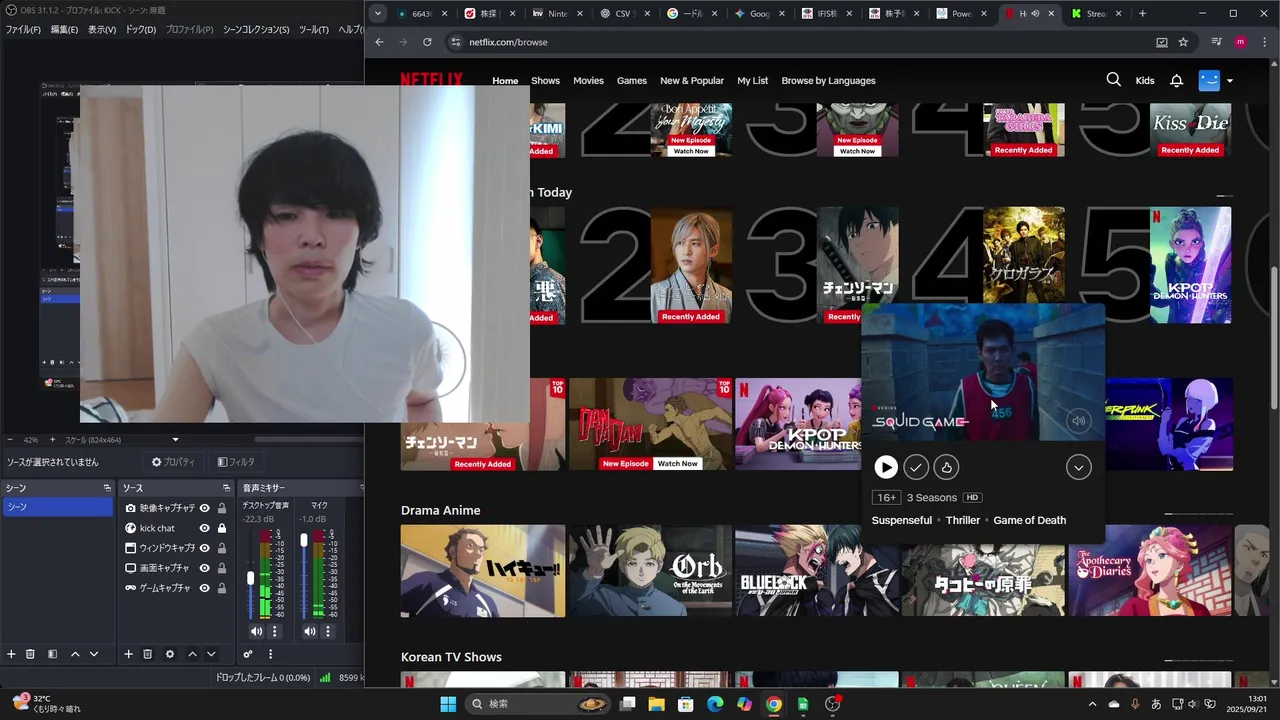Rate Squid Game with thumbs up

tap(946, 467)
